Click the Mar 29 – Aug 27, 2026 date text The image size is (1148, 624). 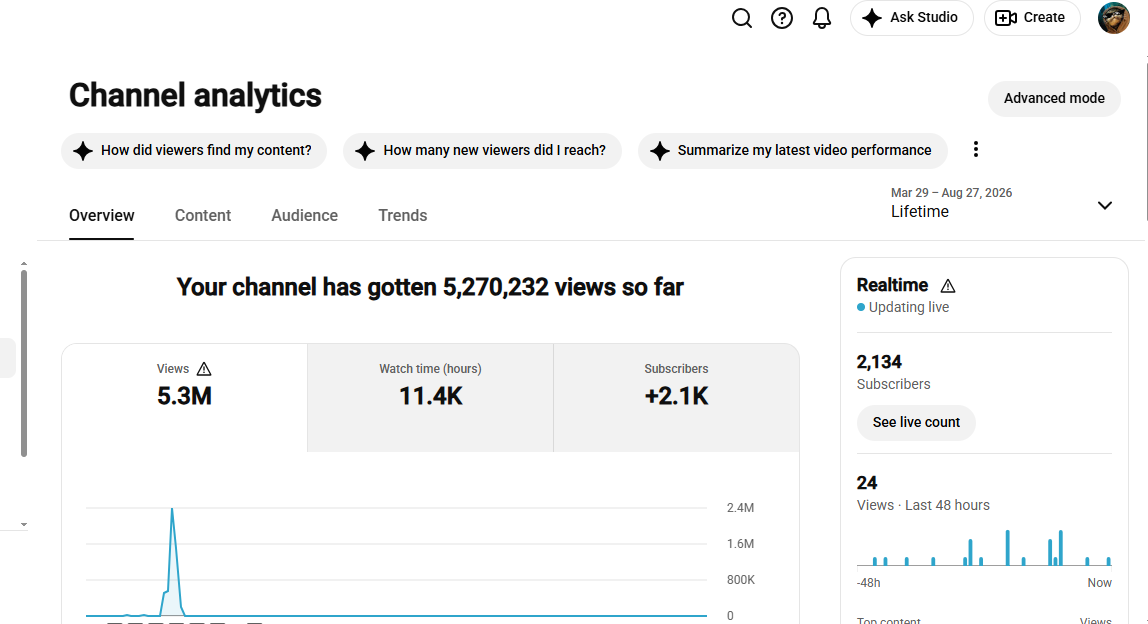(951, 193)
